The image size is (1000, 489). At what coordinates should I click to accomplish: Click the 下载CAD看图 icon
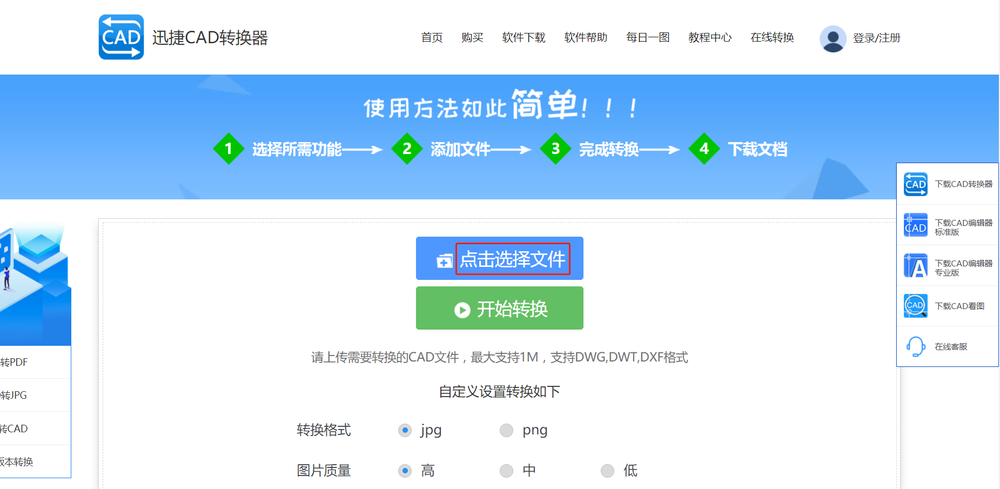pos(916,306)
